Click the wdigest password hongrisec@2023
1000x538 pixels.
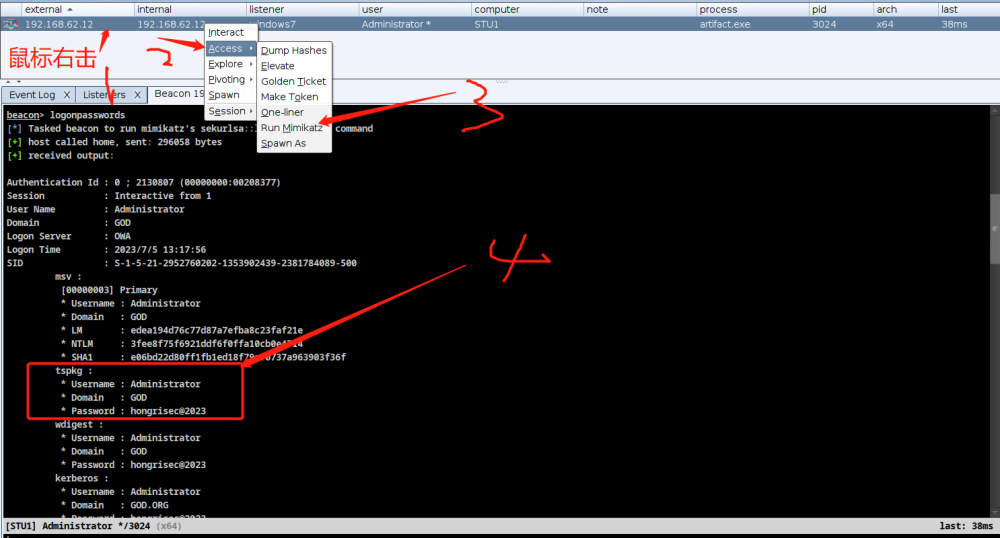(168, 465)
